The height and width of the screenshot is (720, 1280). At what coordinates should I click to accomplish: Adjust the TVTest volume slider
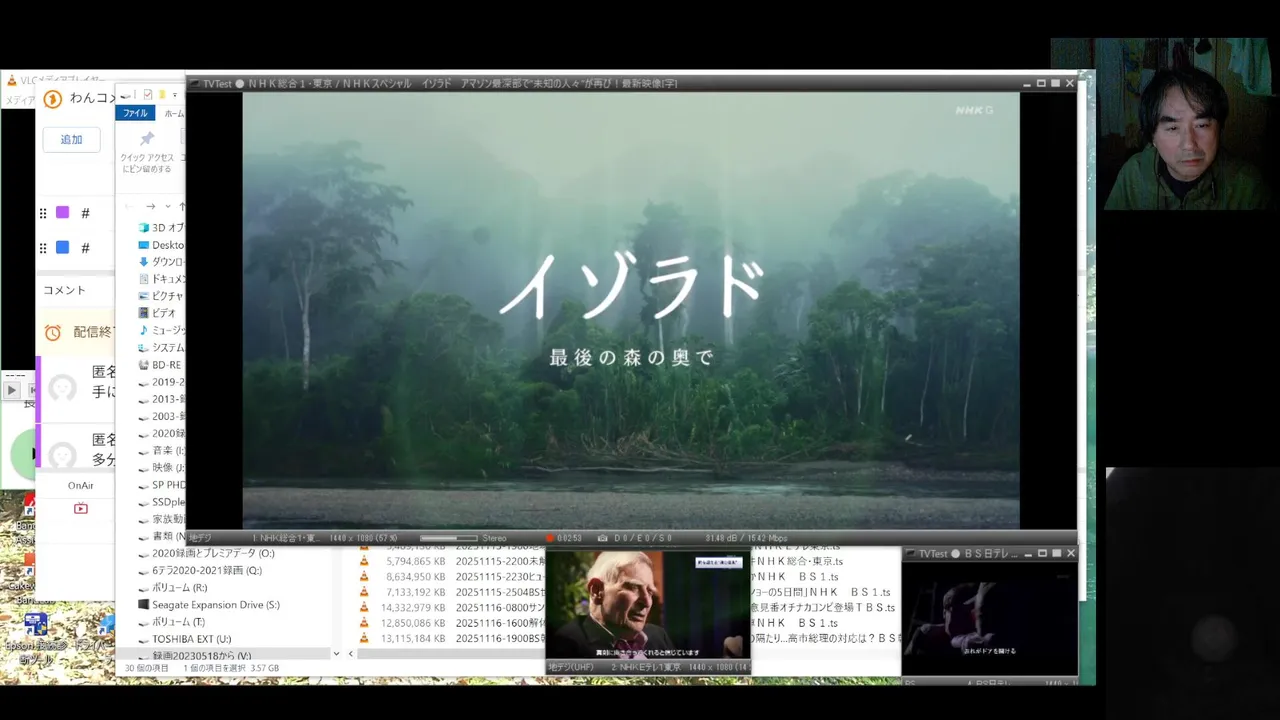[448, 538]
